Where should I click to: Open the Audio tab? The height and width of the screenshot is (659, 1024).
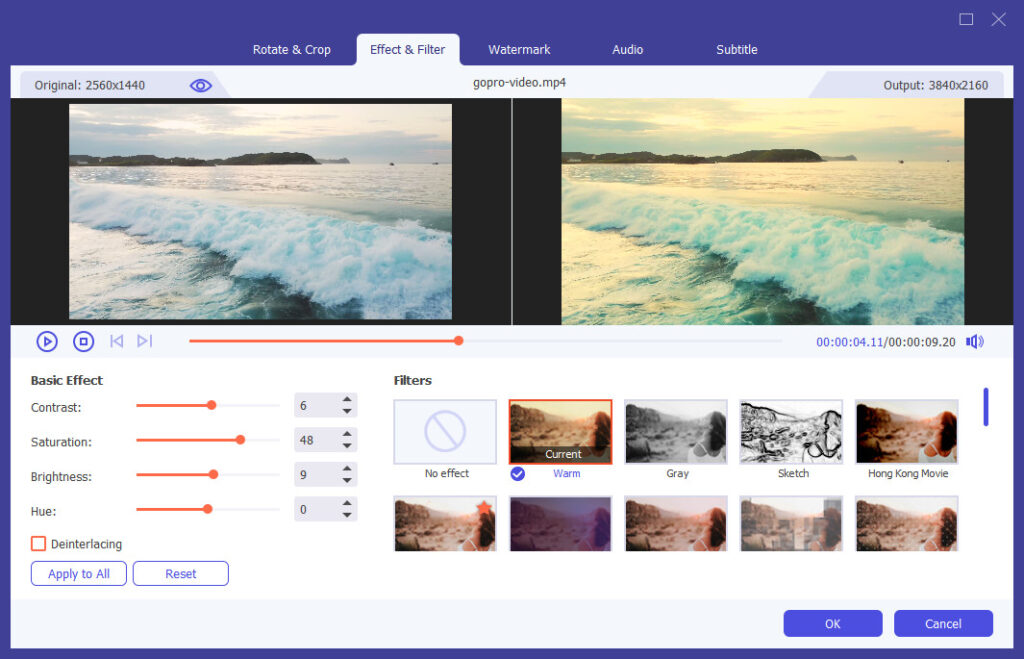(x=627, y=49)
